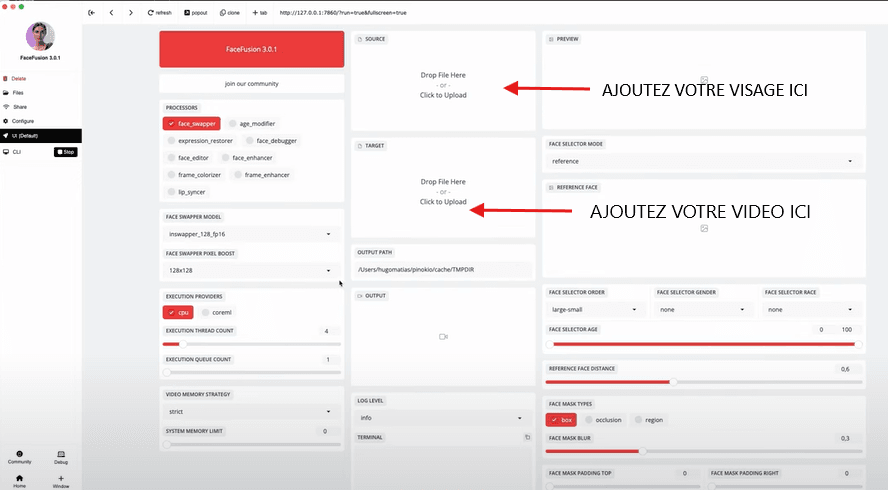The width and height of the screenshot is (888, 490).
Task: Open Face Selector Gender dropdown
Action: coord(702,309)
